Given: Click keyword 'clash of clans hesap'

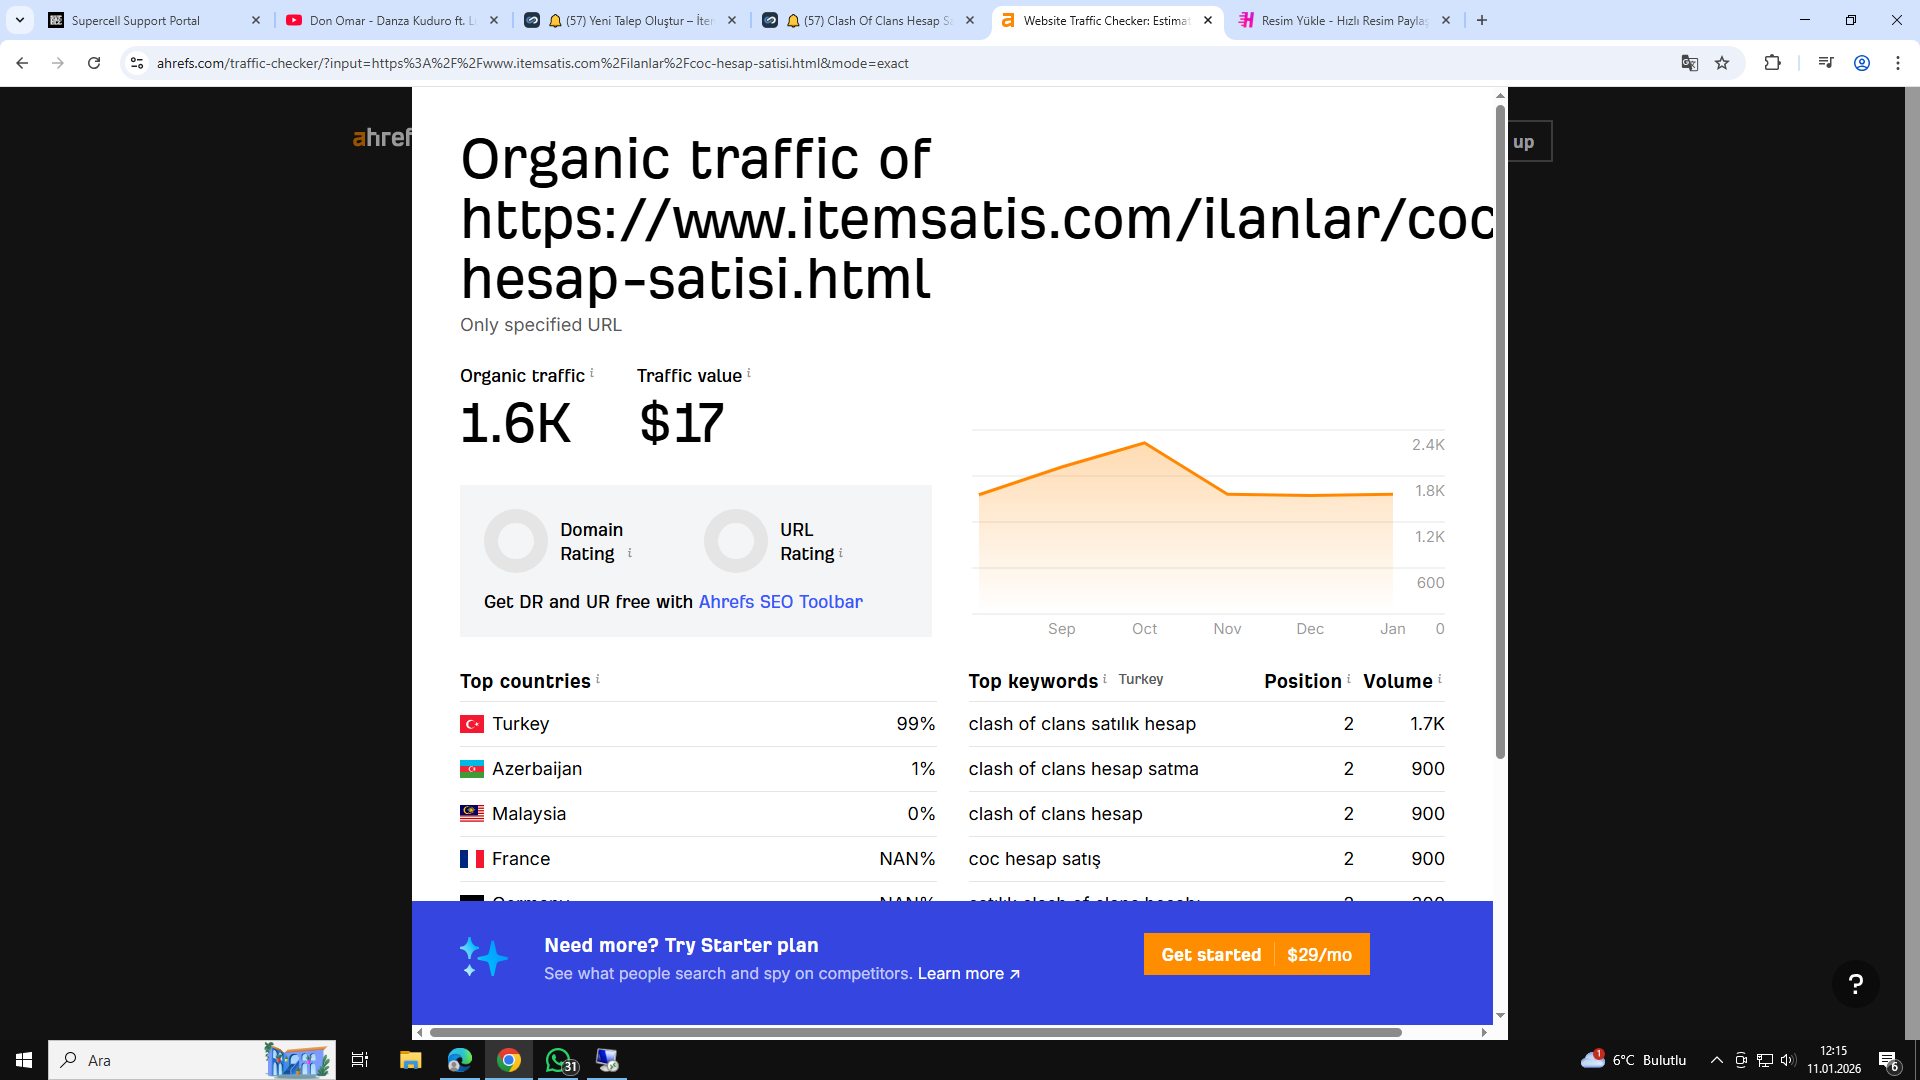Looking at the screenshot, I should (1055, 814).
